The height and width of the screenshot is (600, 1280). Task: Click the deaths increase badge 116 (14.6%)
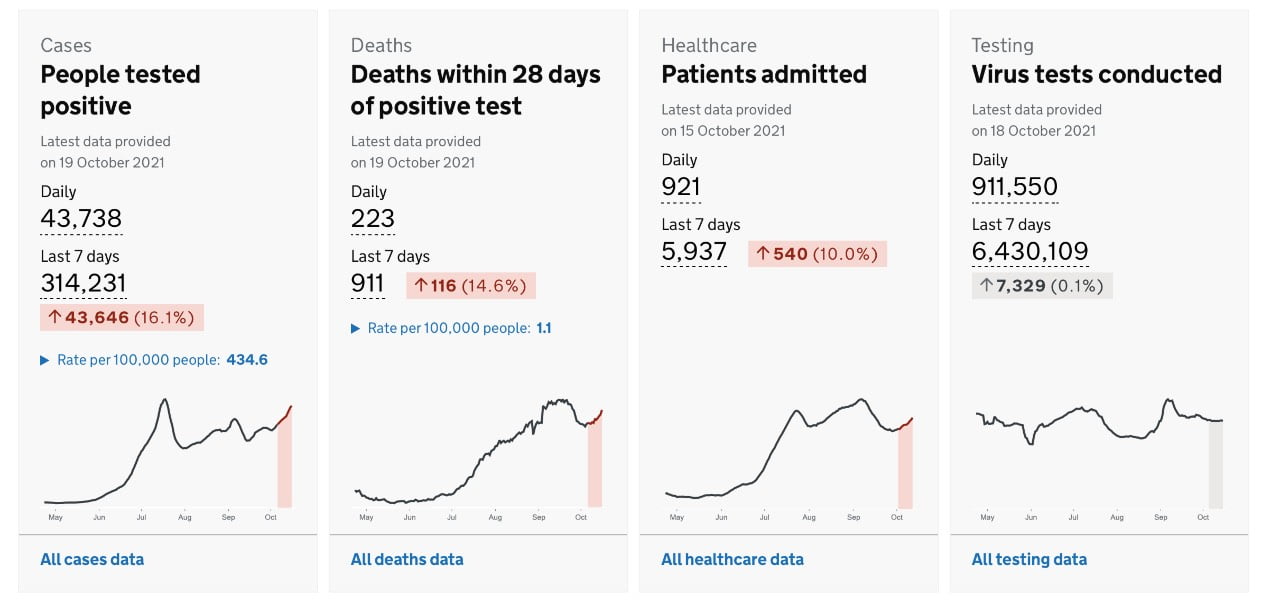tap(470, 286)
